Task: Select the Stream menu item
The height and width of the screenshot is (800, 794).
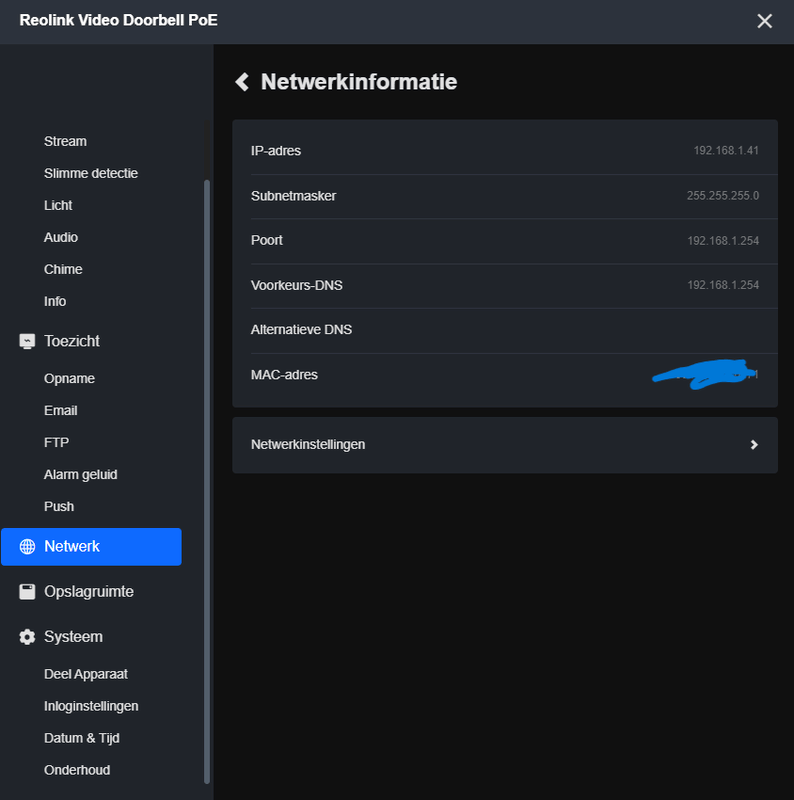Action: [65, 141]
